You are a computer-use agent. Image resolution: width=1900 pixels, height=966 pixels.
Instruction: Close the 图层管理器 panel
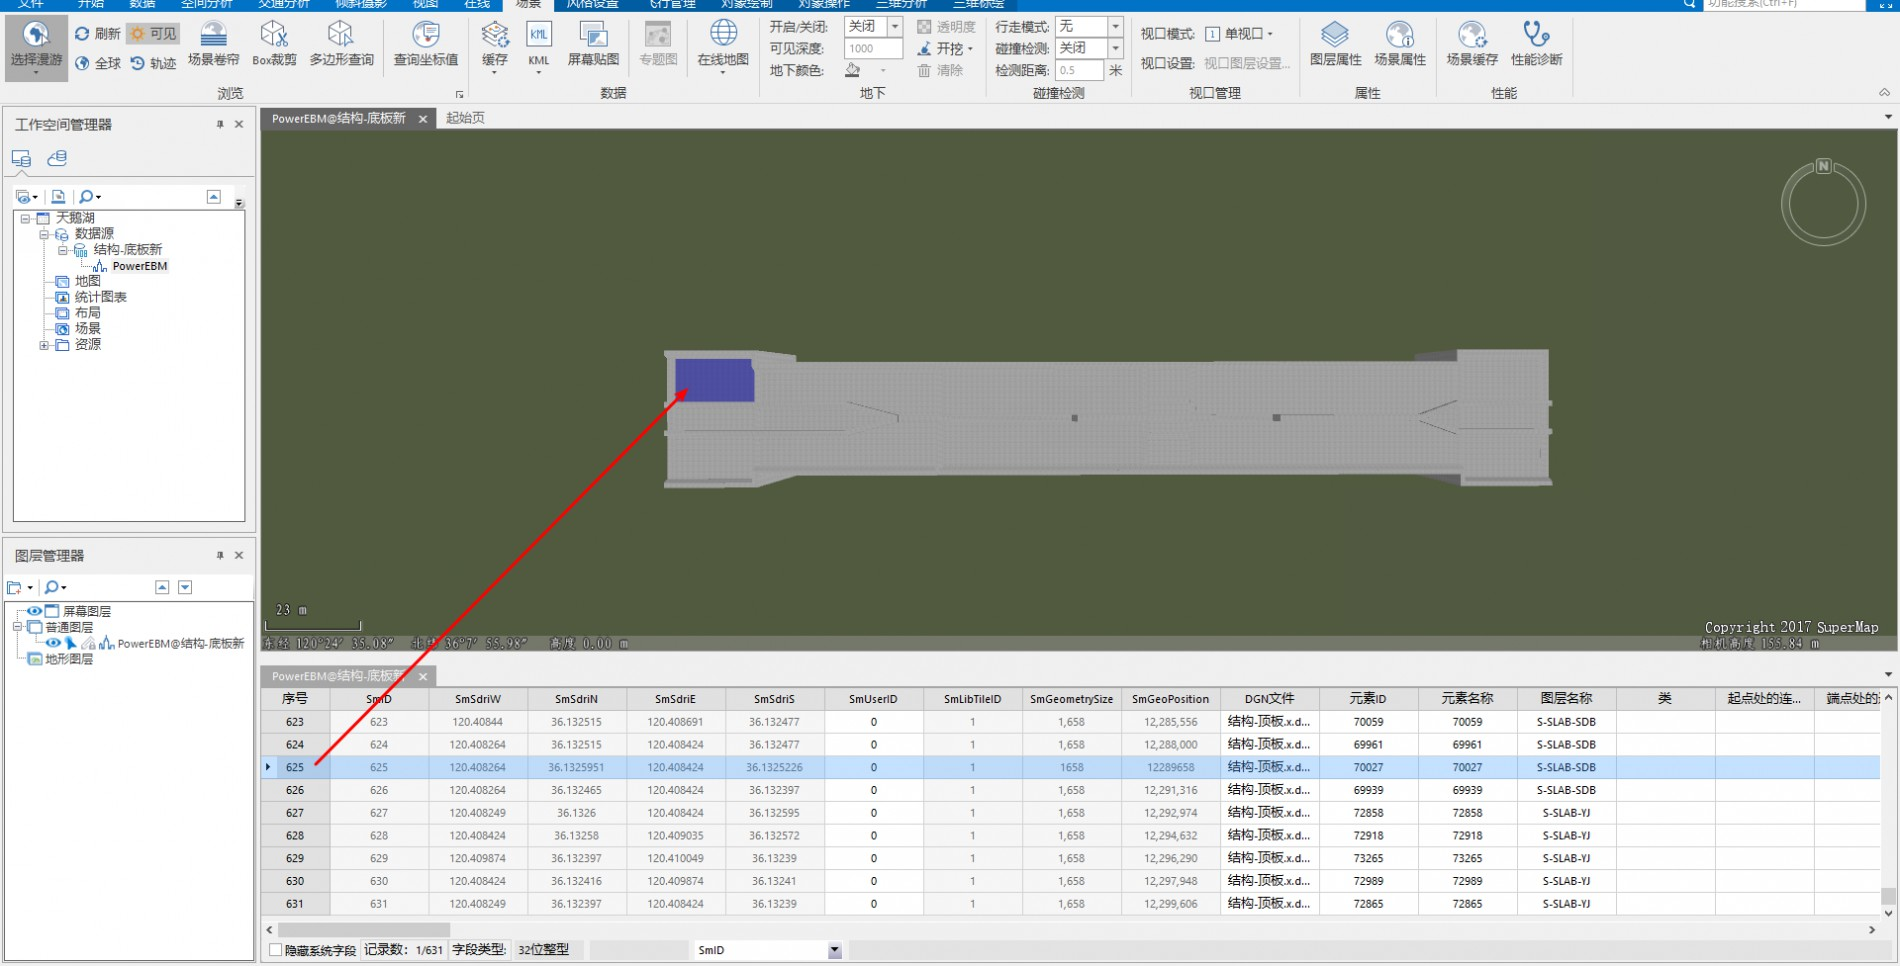pos(239,555)
